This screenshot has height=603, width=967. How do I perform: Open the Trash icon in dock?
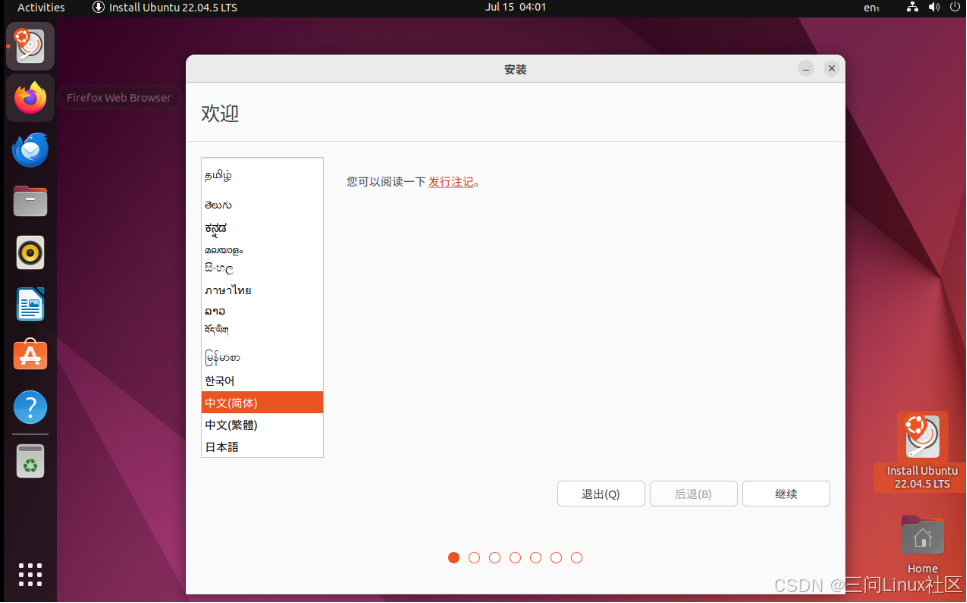30,461
